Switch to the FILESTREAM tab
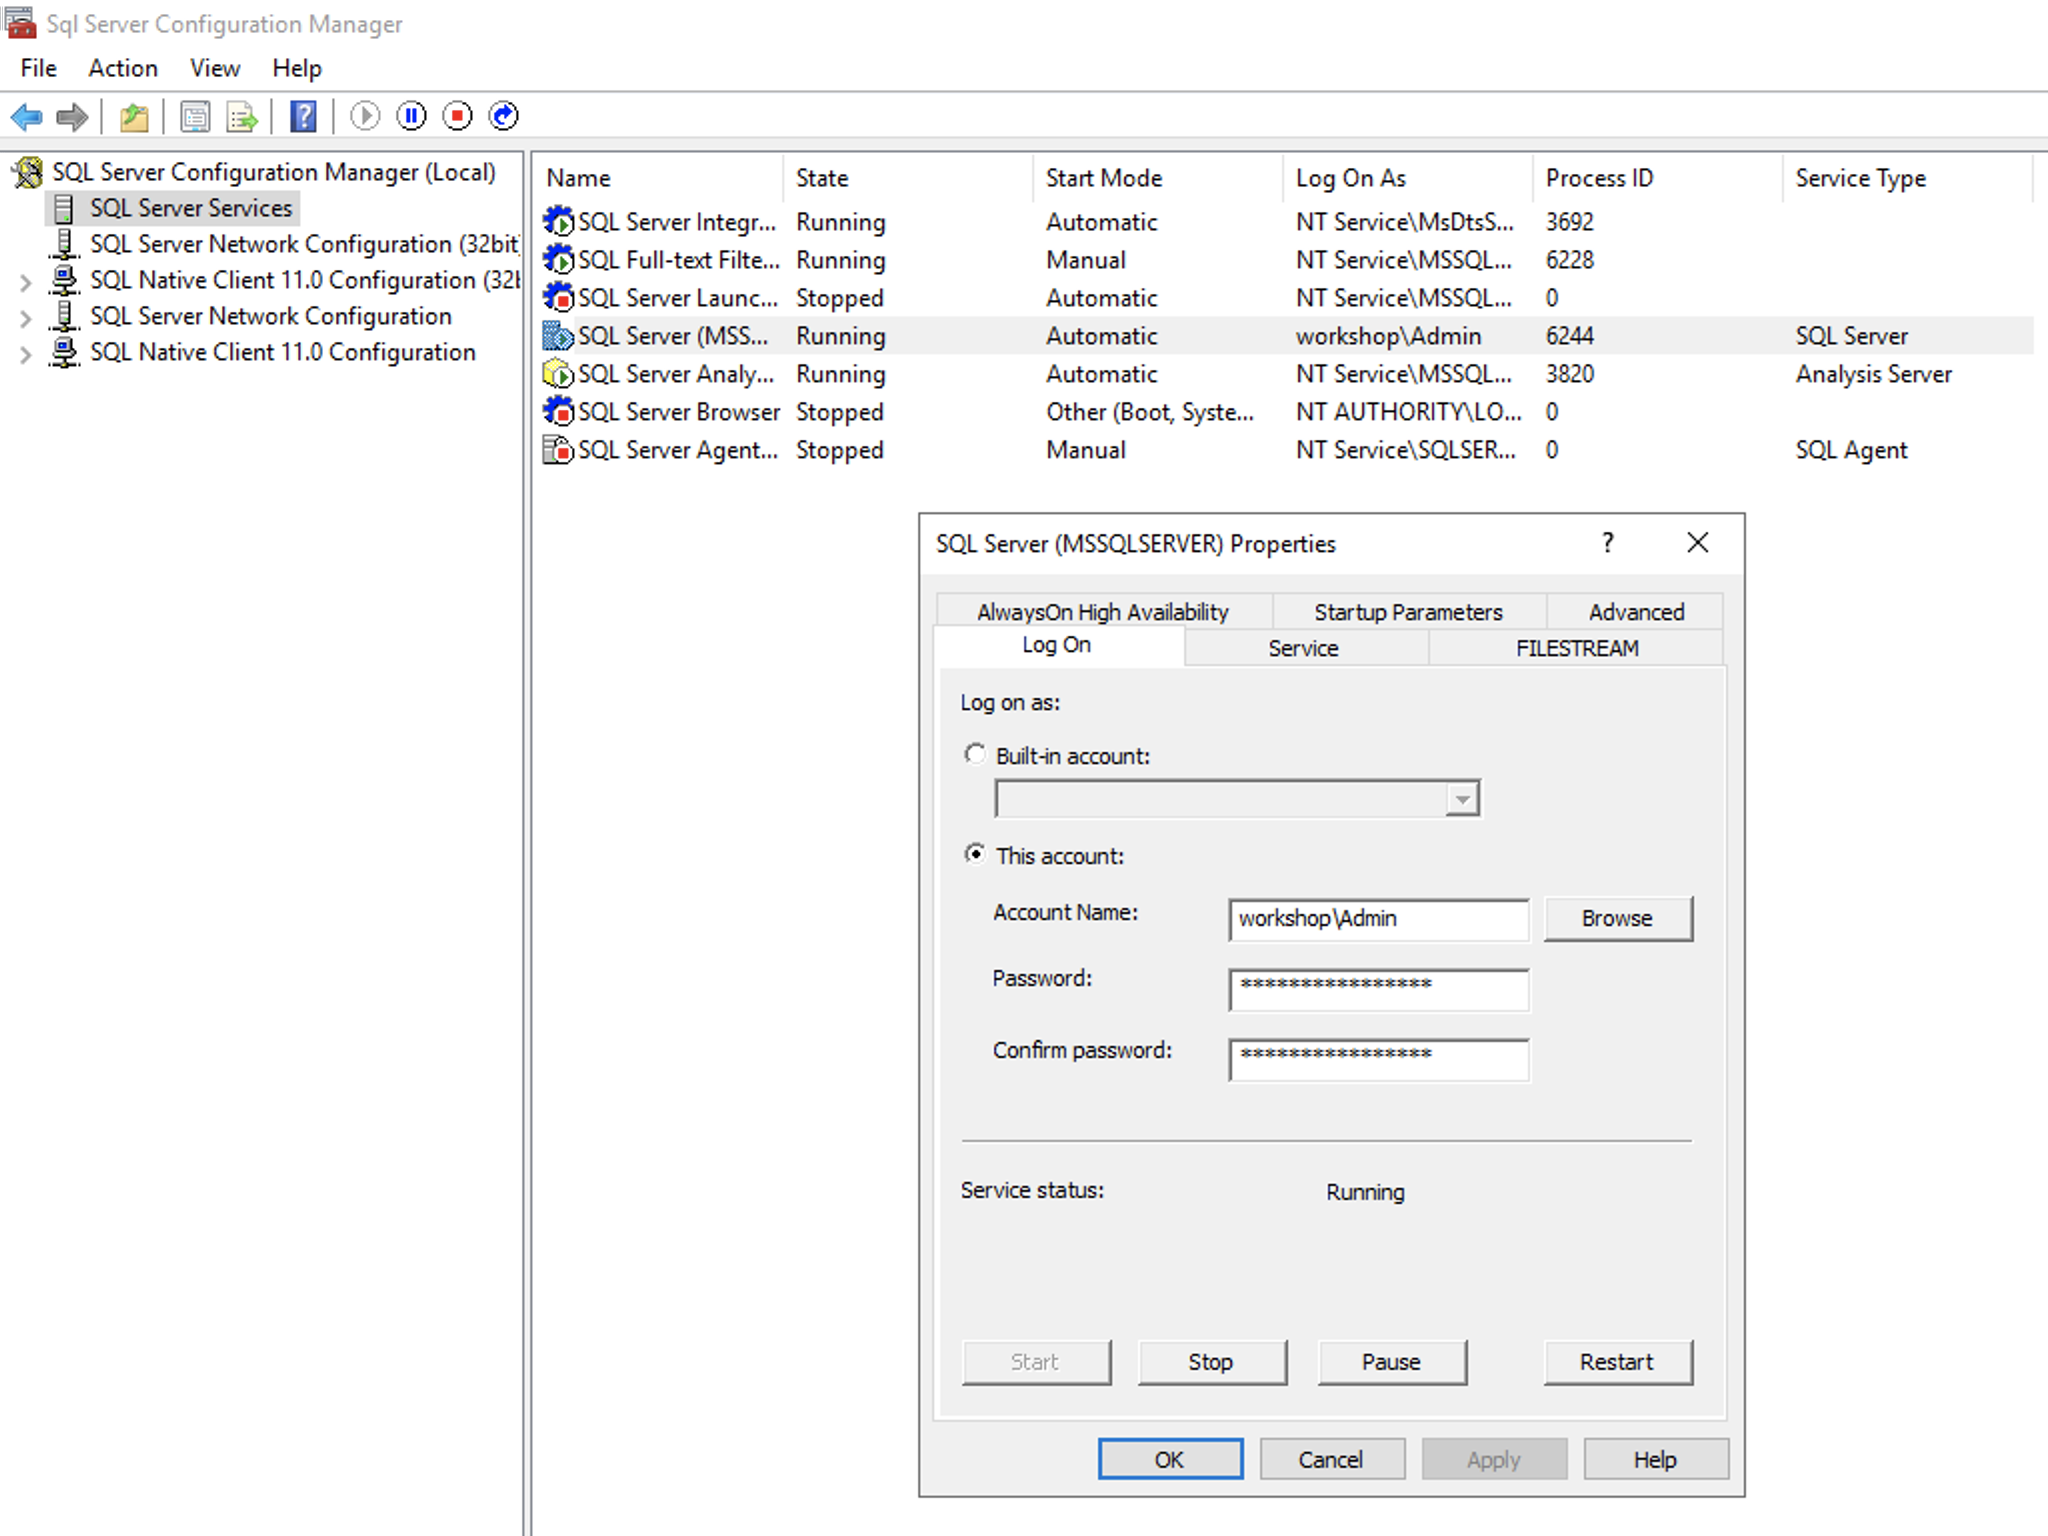 click(1577, 648)
